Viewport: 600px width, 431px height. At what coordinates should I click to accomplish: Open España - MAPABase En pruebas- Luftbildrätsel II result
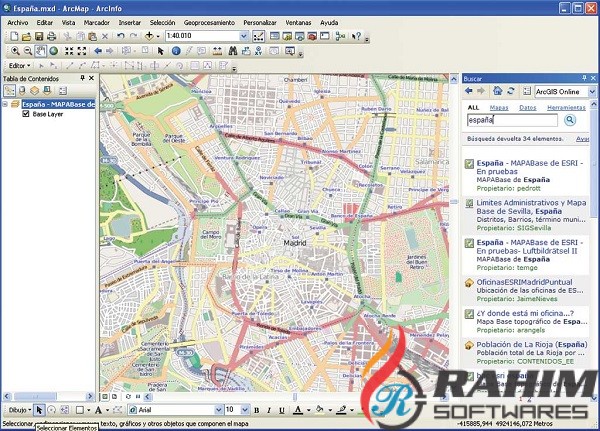tap(530, 247)
